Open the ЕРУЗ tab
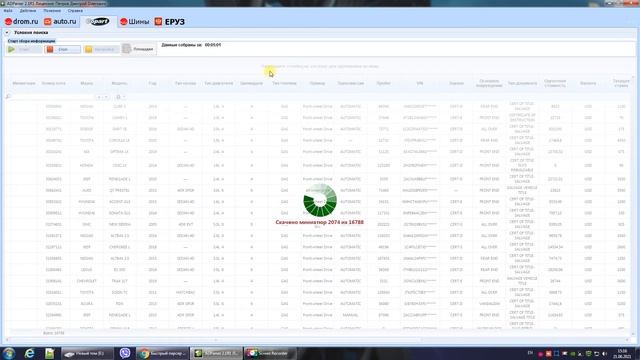The image size is (640, 360). pyautogui.click(x=170, y=22)
